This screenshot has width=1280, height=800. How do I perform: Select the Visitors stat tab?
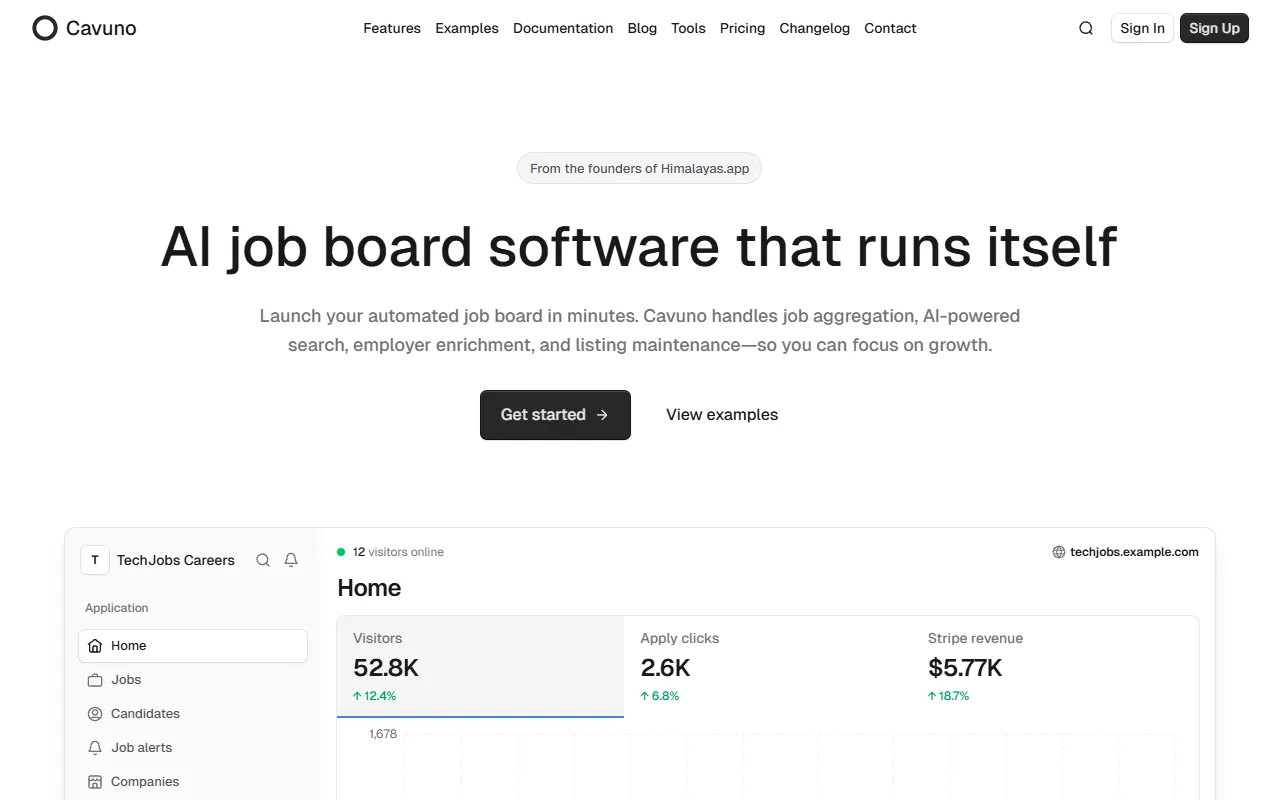(x=480, y=666)
